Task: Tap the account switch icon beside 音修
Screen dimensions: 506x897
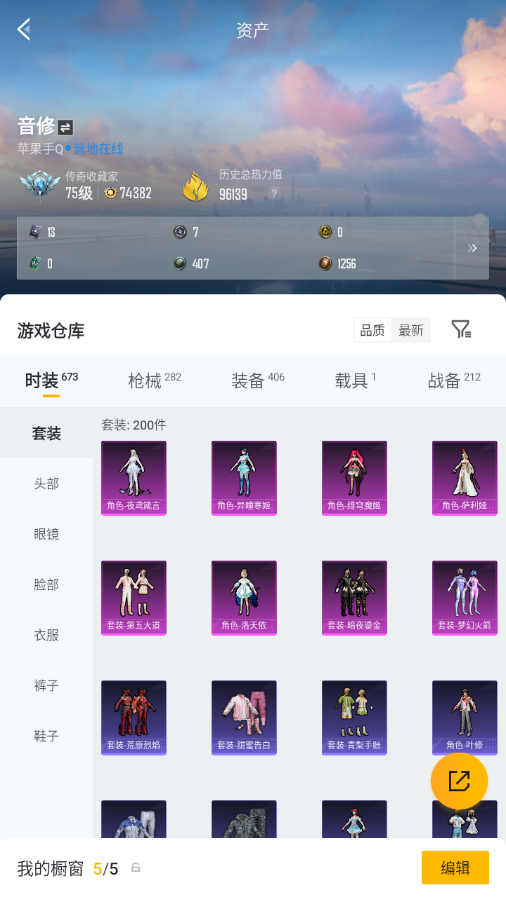Action: pos(65,127)
